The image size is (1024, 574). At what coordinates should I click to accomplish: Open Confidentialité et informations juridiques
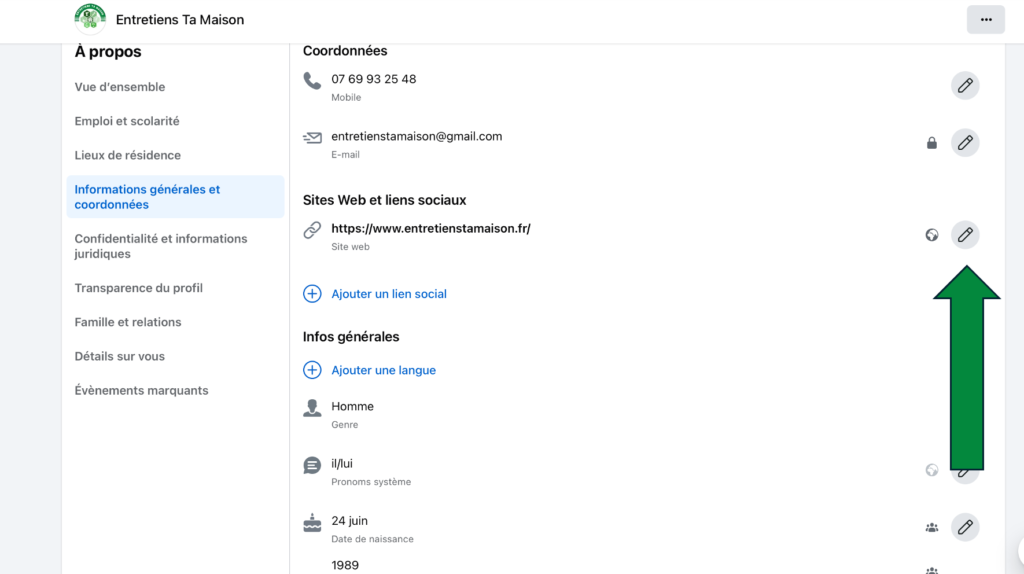pos(161,246)
